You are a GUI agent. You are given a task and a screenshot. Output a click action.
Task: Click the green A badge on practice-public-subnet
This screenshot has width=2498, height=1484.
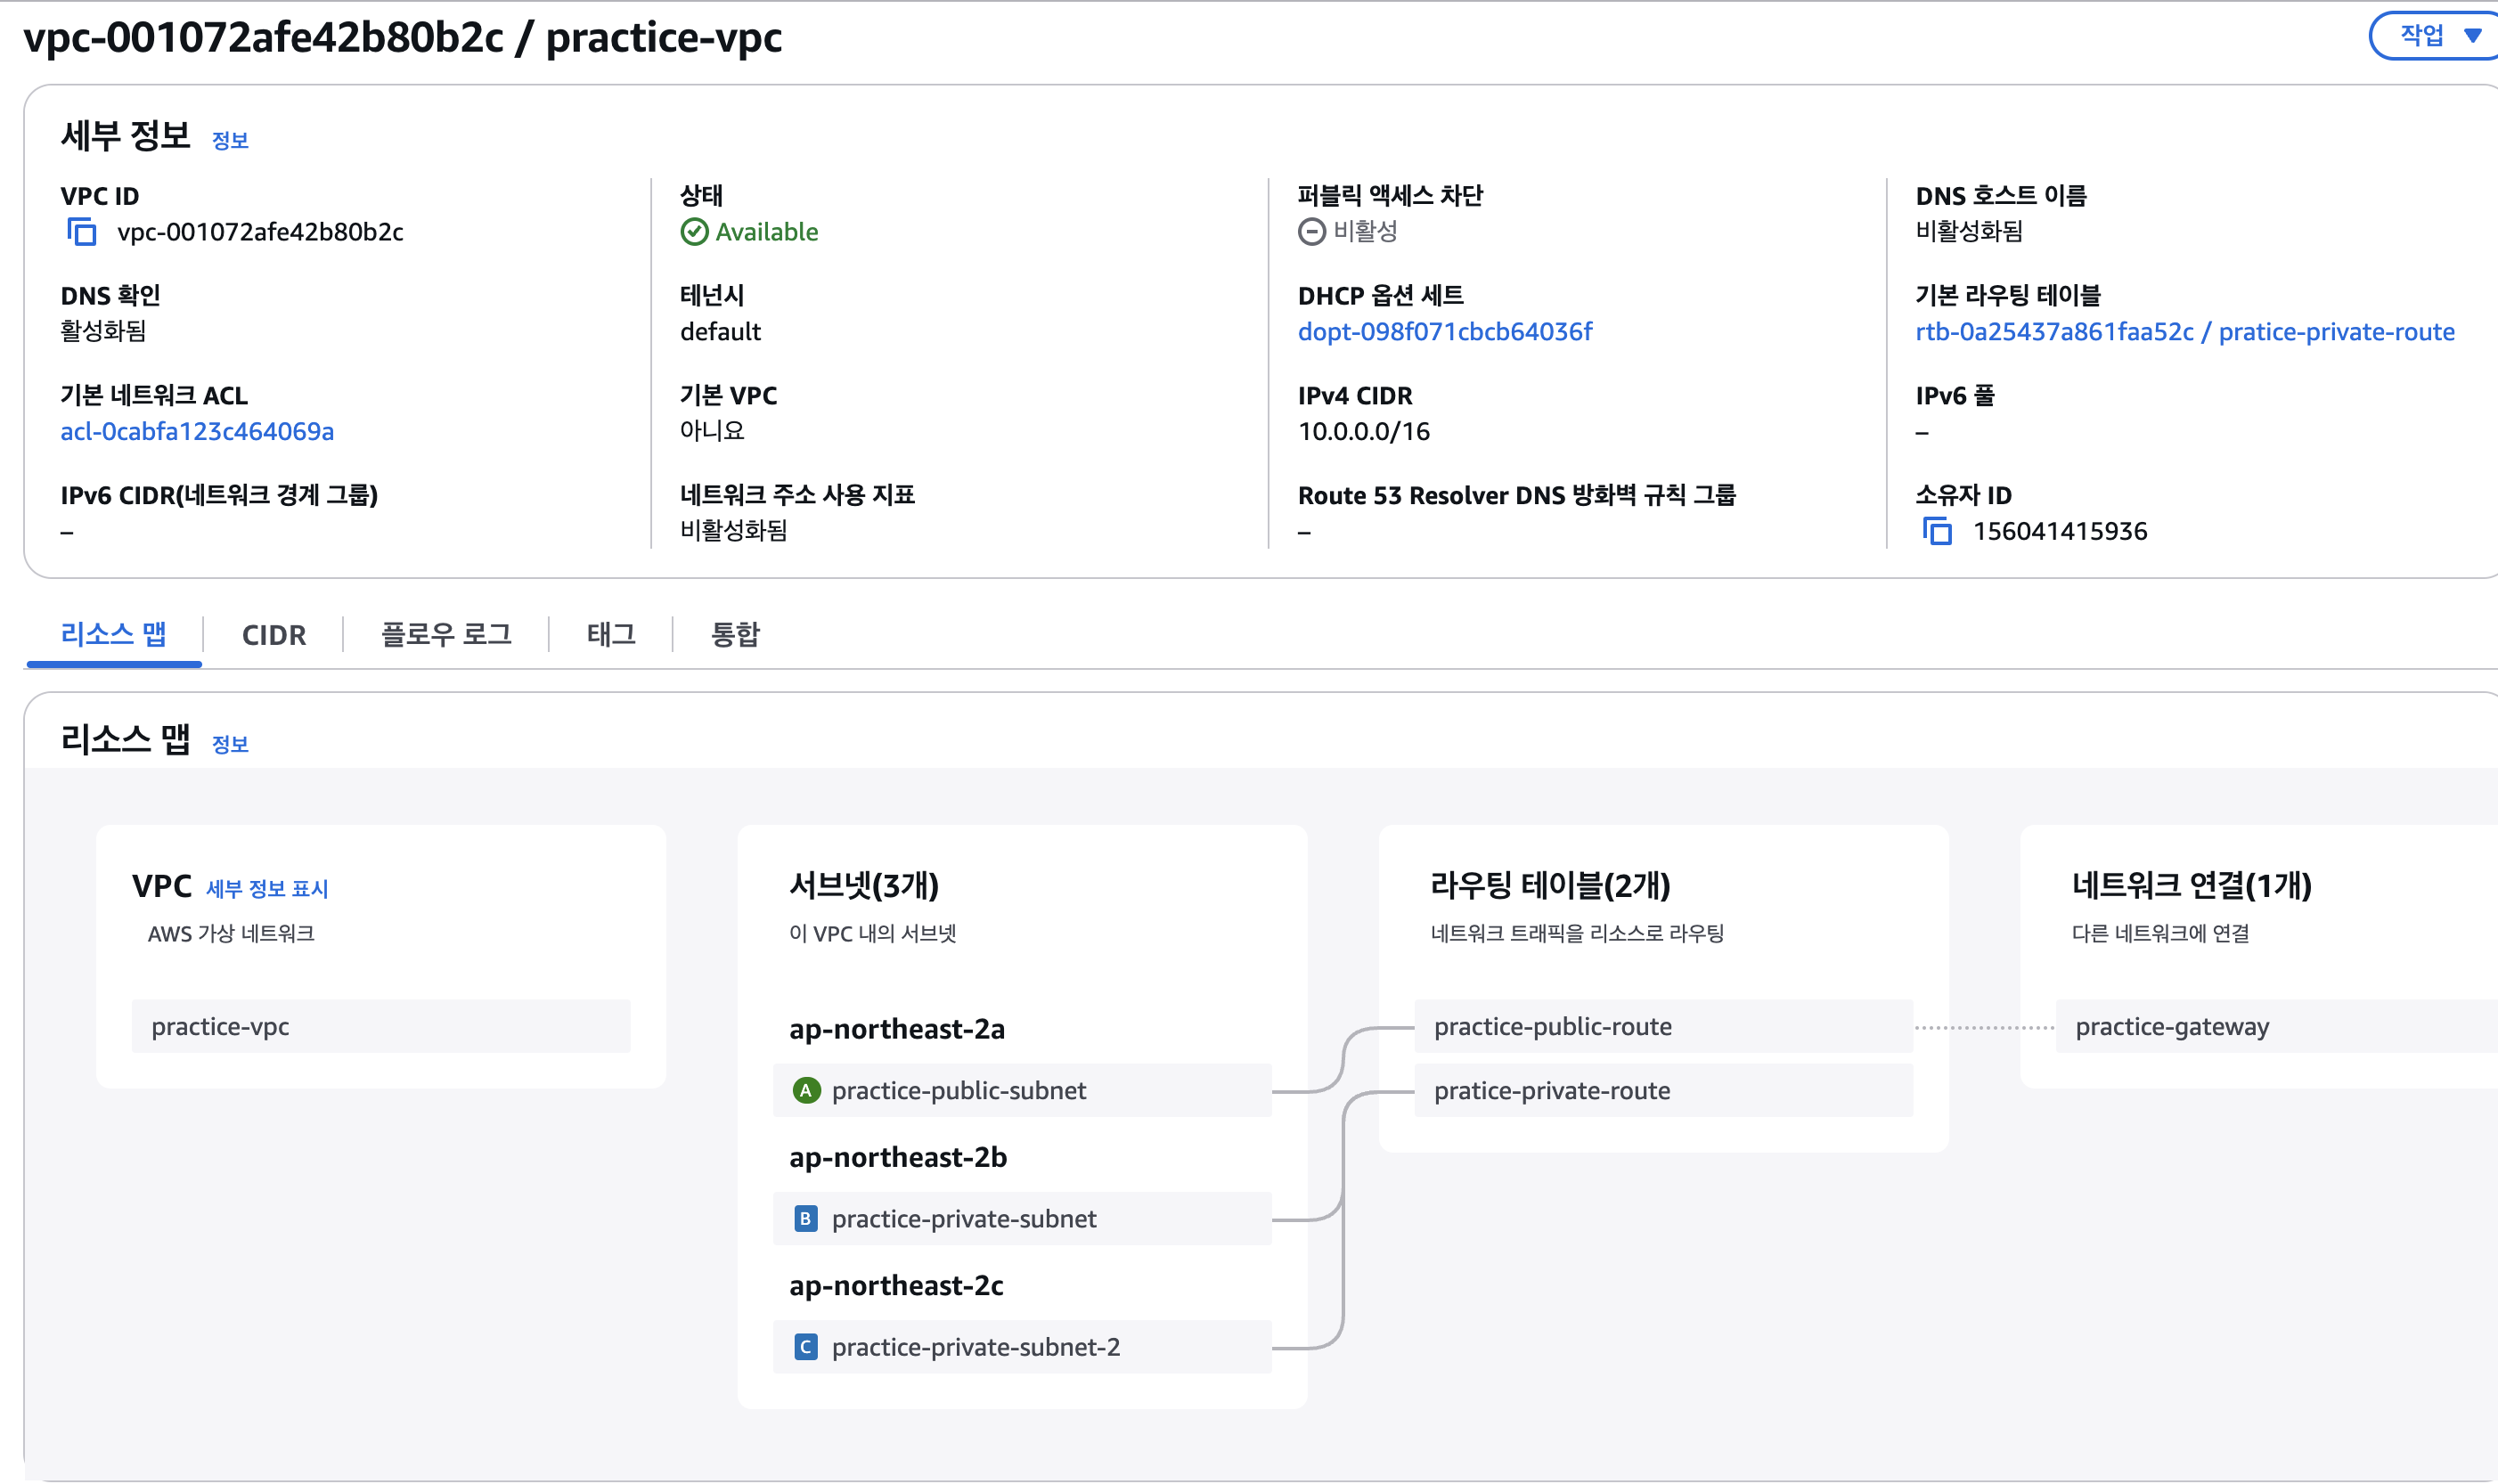806,1090
